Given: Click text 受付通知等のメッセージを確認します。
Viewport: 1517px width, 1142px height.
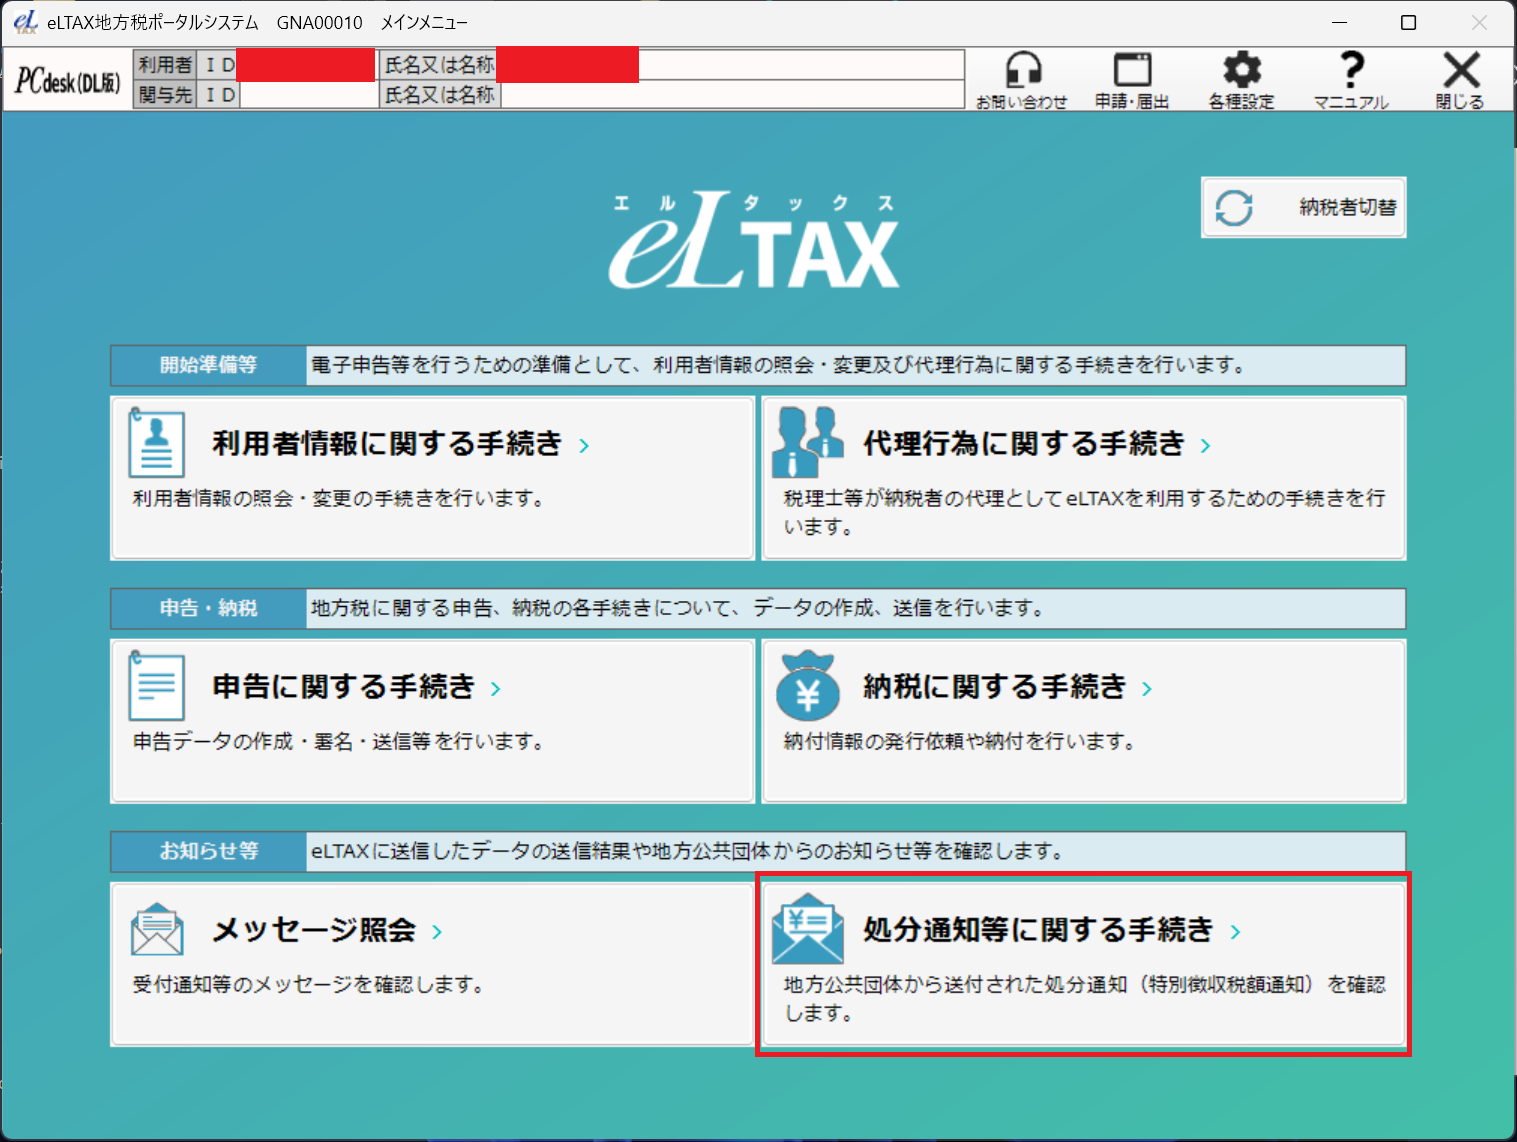Looking at the screenshot, I should pyautogui.click(x=309, y=985).
